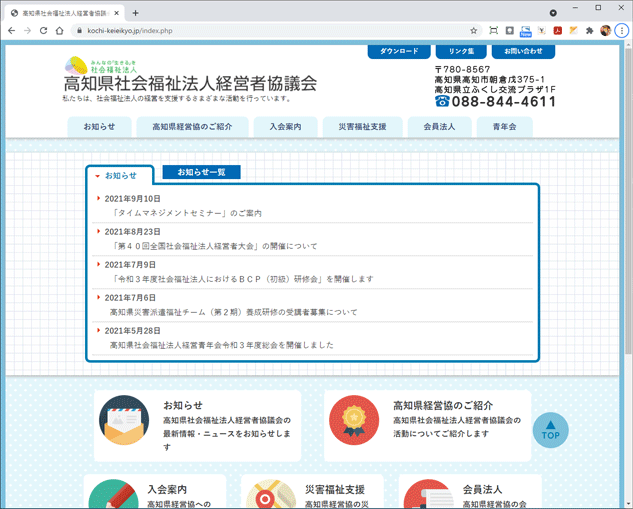Click the お知らせ card heading
Screen dimensions: 633x509
(183, 405)
